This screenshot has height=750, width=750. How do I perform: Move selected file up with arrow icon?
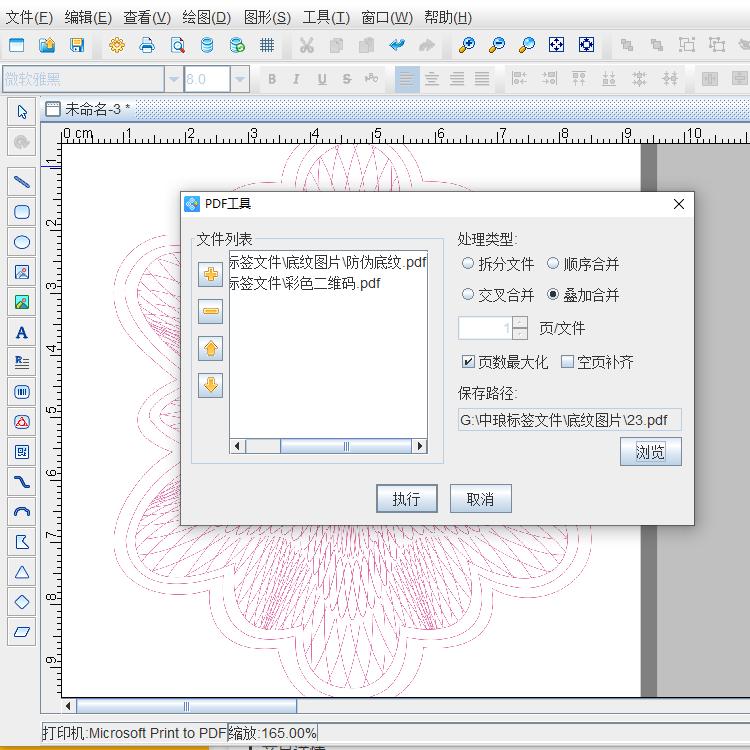tap(210, 349)
